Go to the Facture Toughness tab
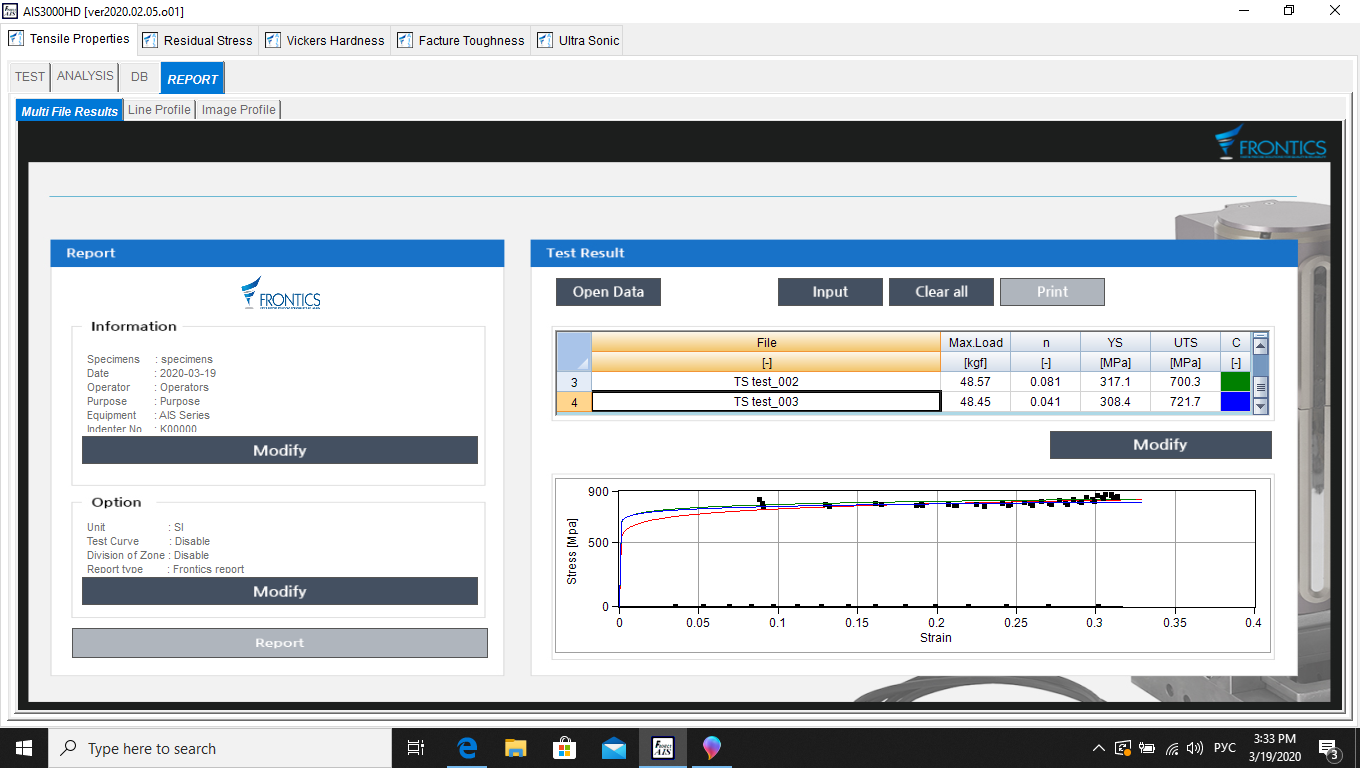 (460, 40)
